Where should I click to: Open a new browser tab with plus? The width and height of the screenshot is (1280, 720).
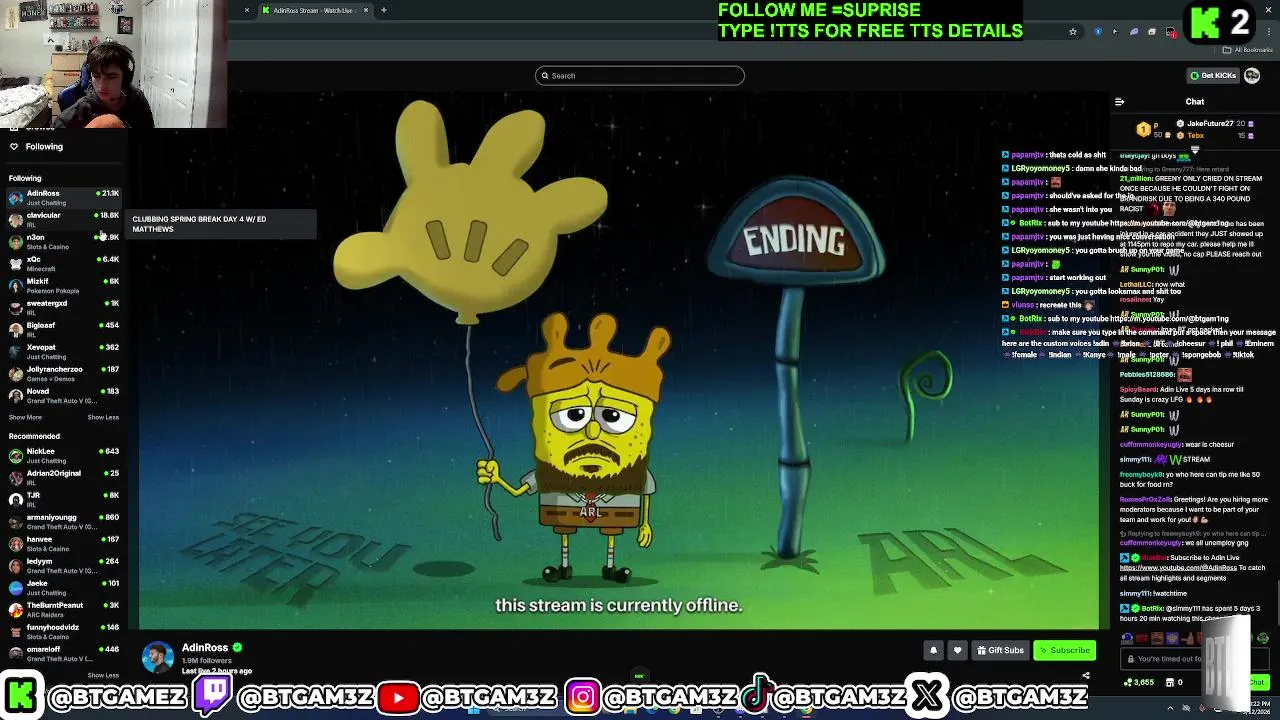383,10
